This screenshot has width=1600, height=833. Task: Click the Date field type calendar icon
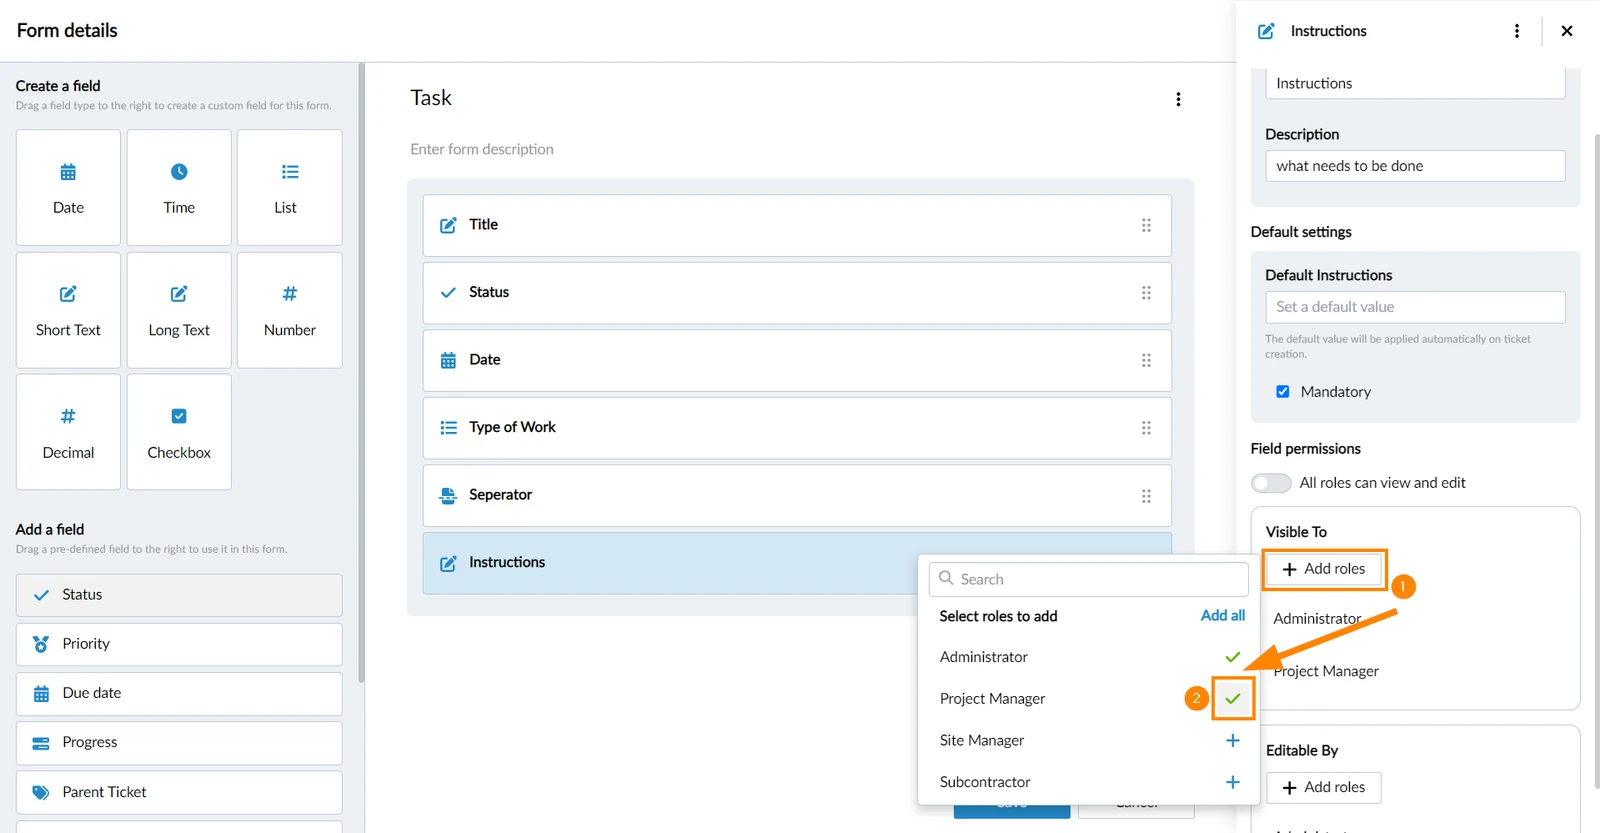[x=68, y=172]
